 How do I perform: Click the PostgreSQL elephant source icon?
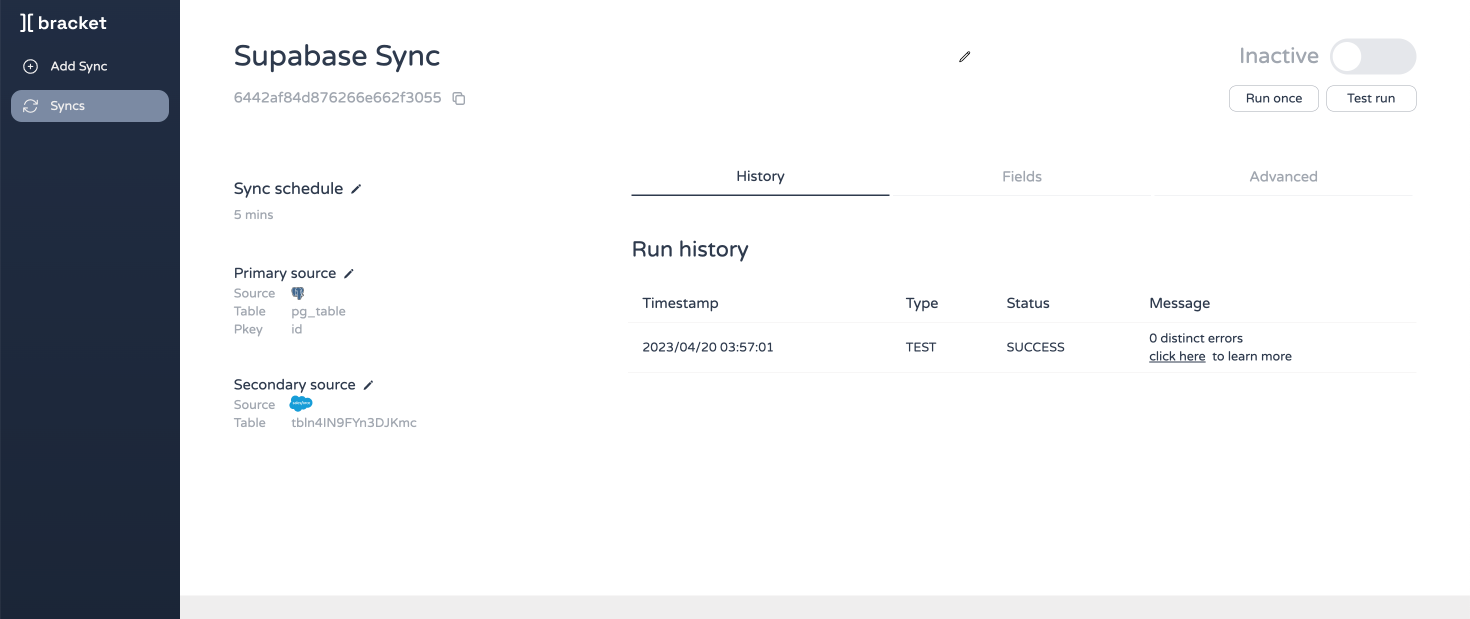click(297, 293)
